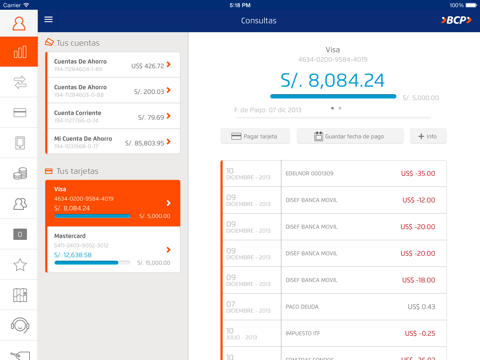Expand the Mastercard card chevron

[168, 250]
